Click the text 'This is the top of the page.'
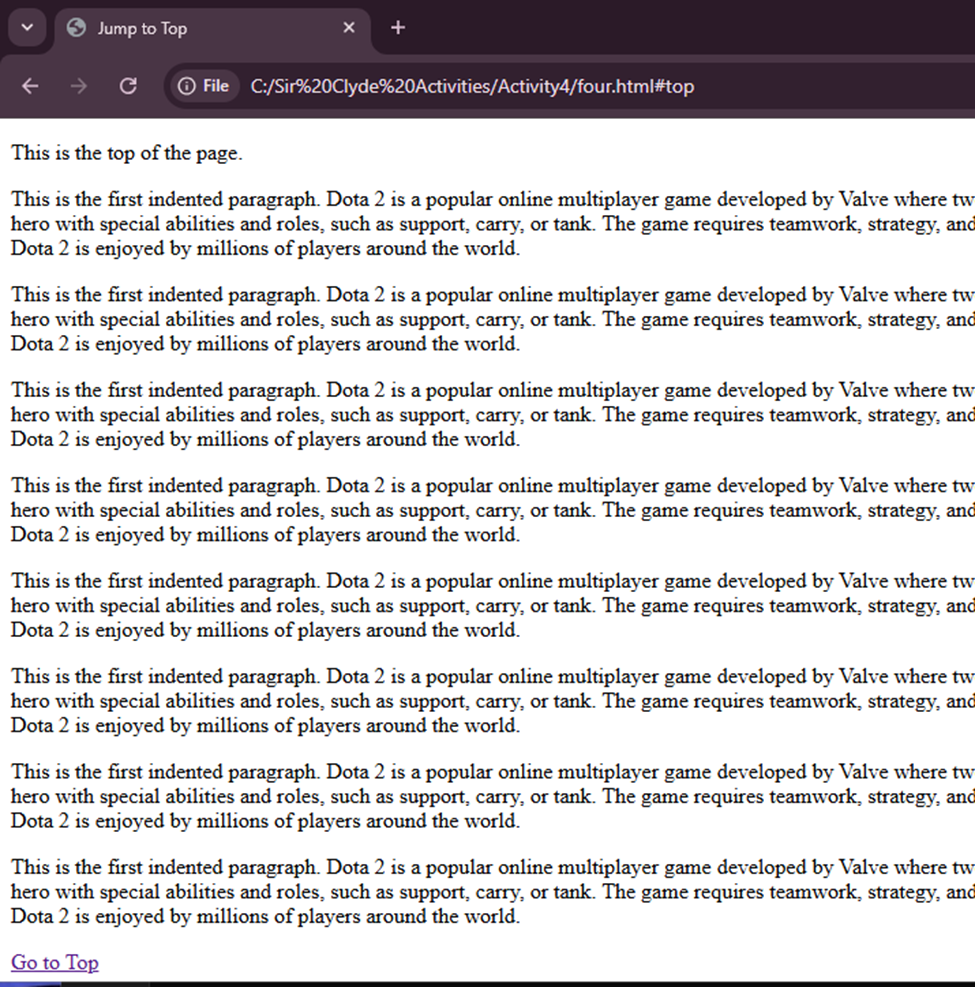This screenshot has width=975, height=987. [x=127, y=153]
